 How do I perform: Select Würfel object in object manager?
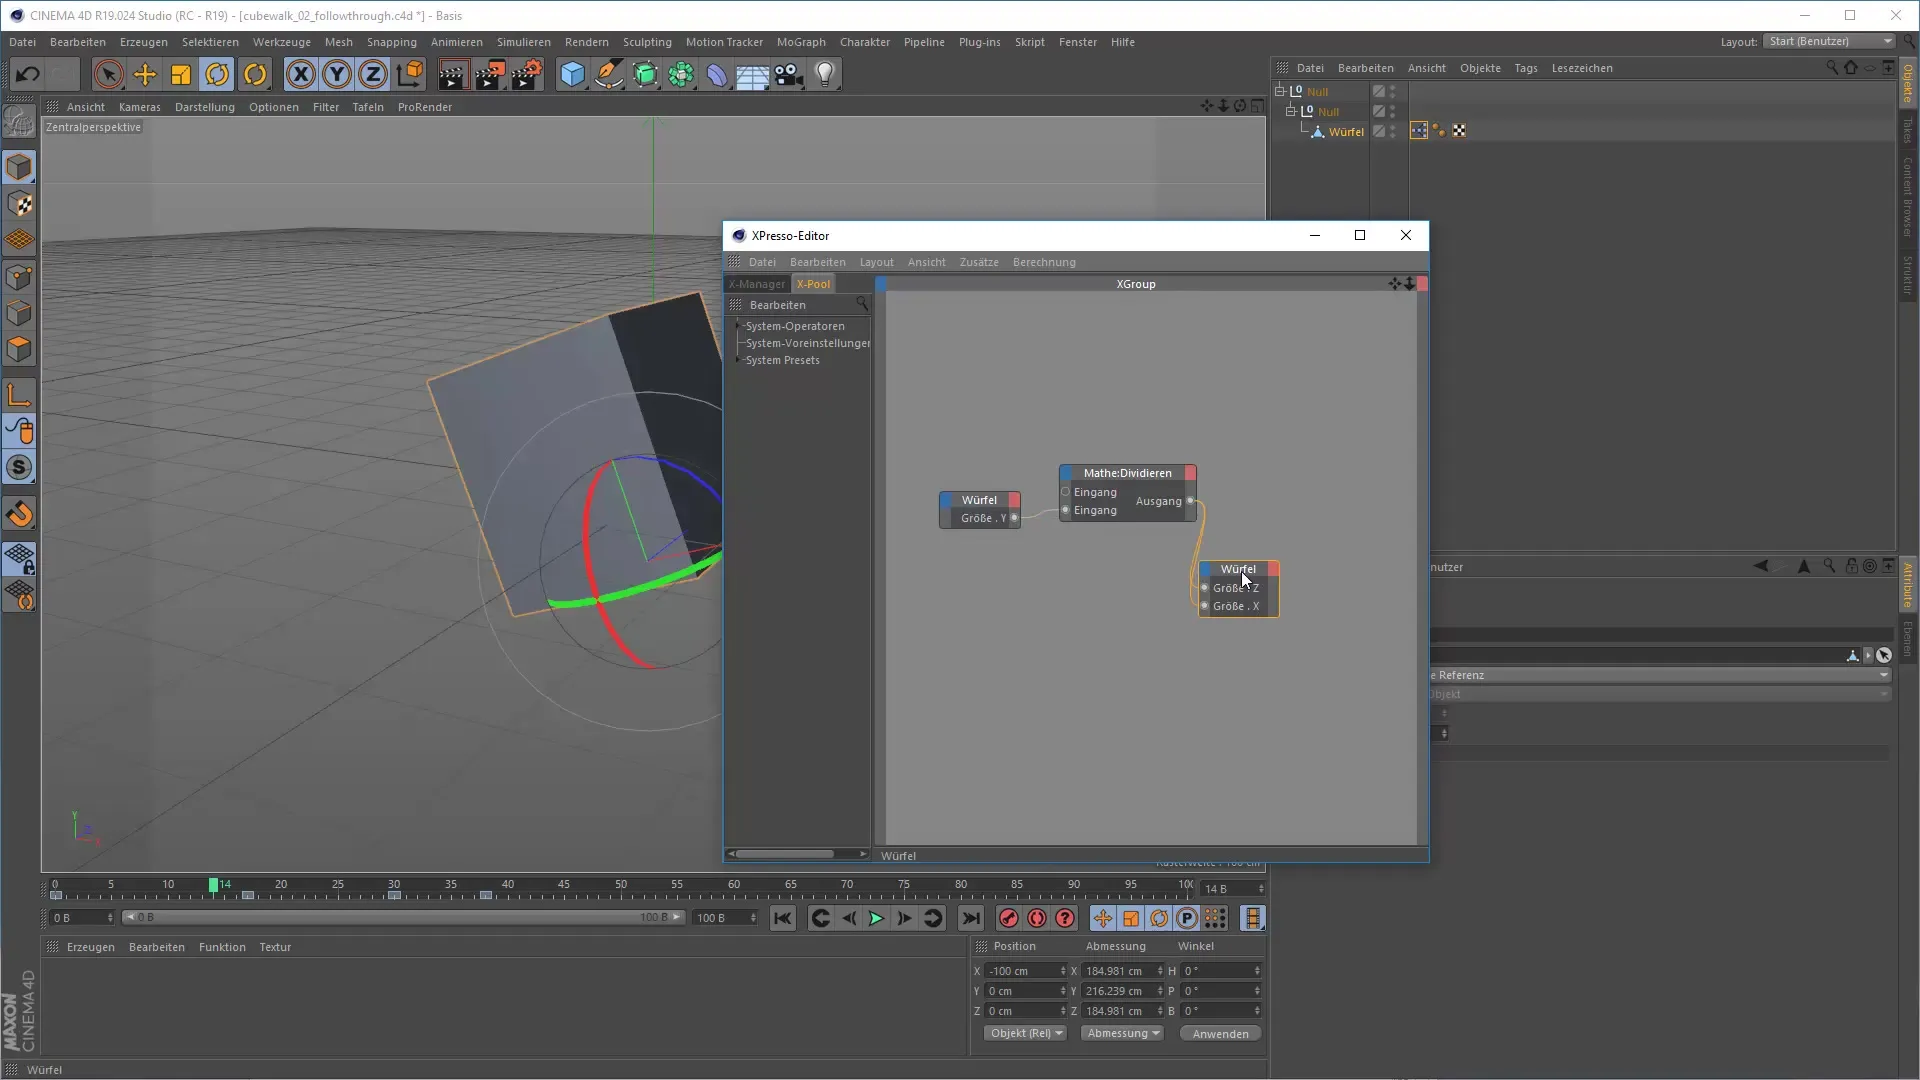[x=1346, y=132]
